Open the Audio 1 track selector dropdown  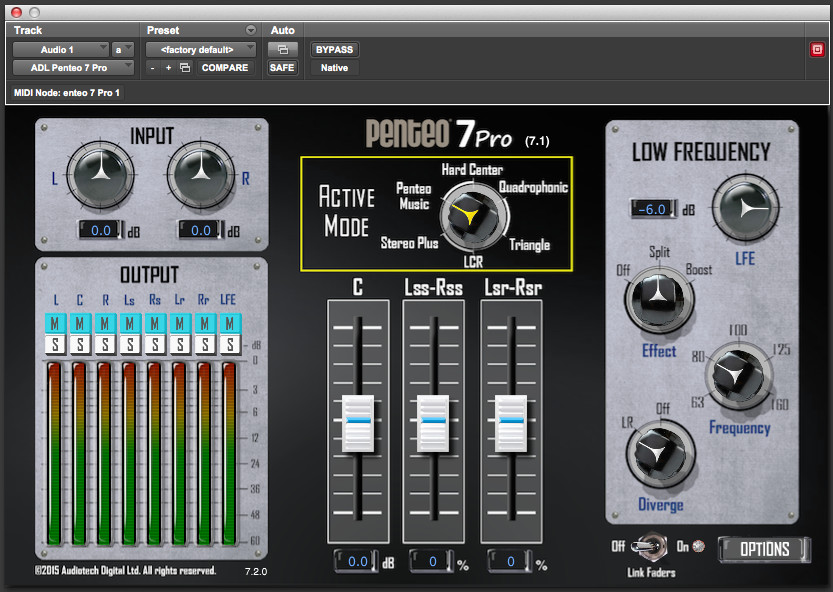(61, 49)
